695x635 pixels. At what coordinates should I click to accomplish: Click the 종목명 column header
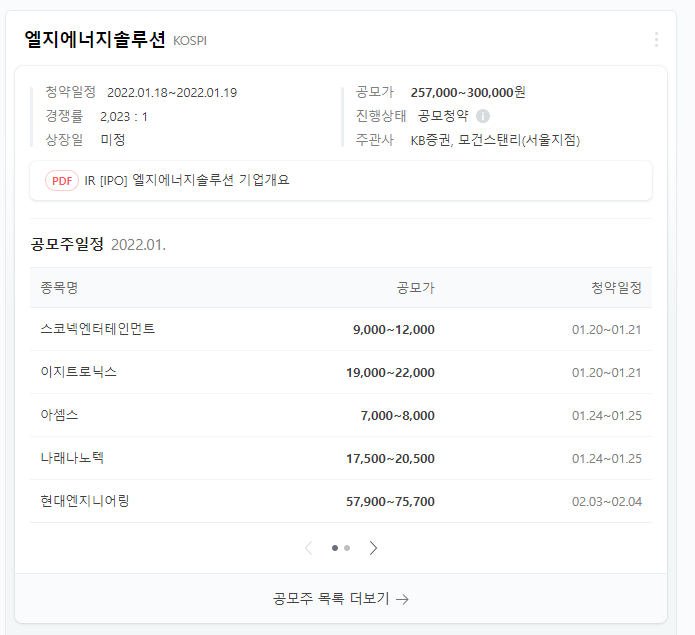click(x=59, y=288)
